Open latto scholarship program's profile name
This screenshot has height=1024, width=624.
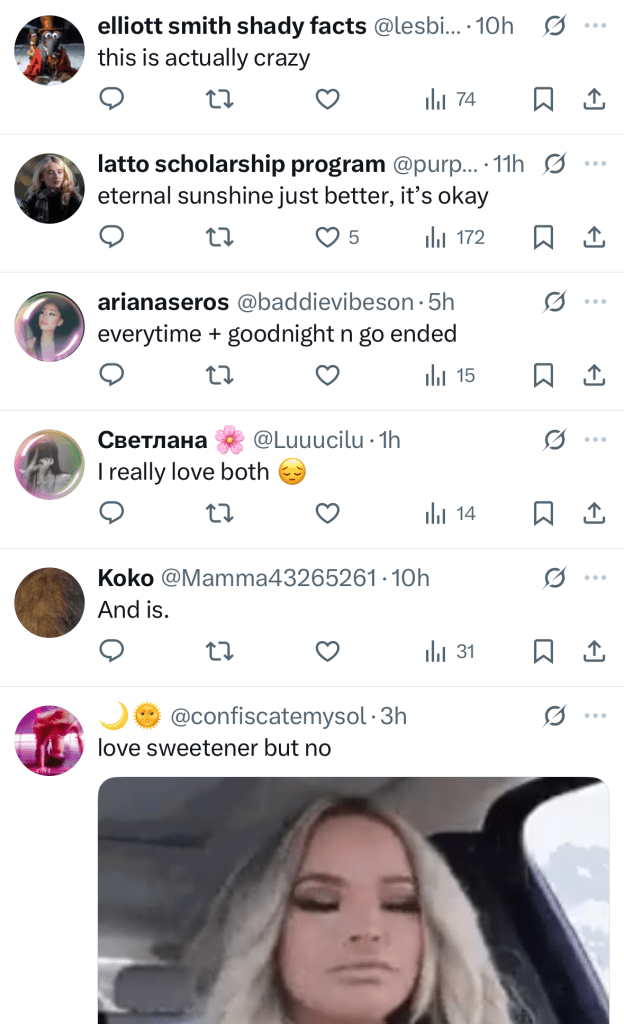click(241, 164)
